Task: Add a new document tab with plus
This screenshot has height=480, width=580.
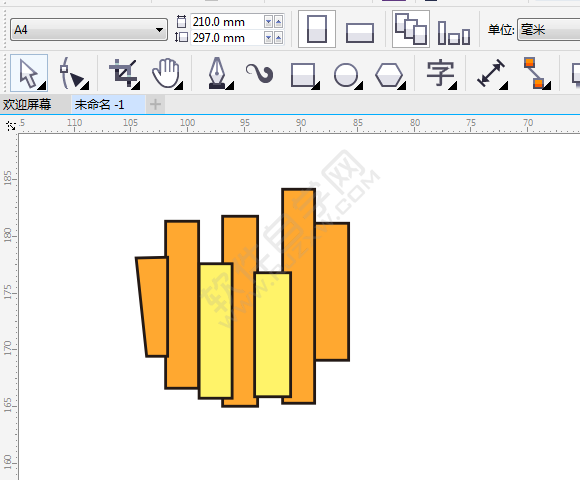Action: 155,105
